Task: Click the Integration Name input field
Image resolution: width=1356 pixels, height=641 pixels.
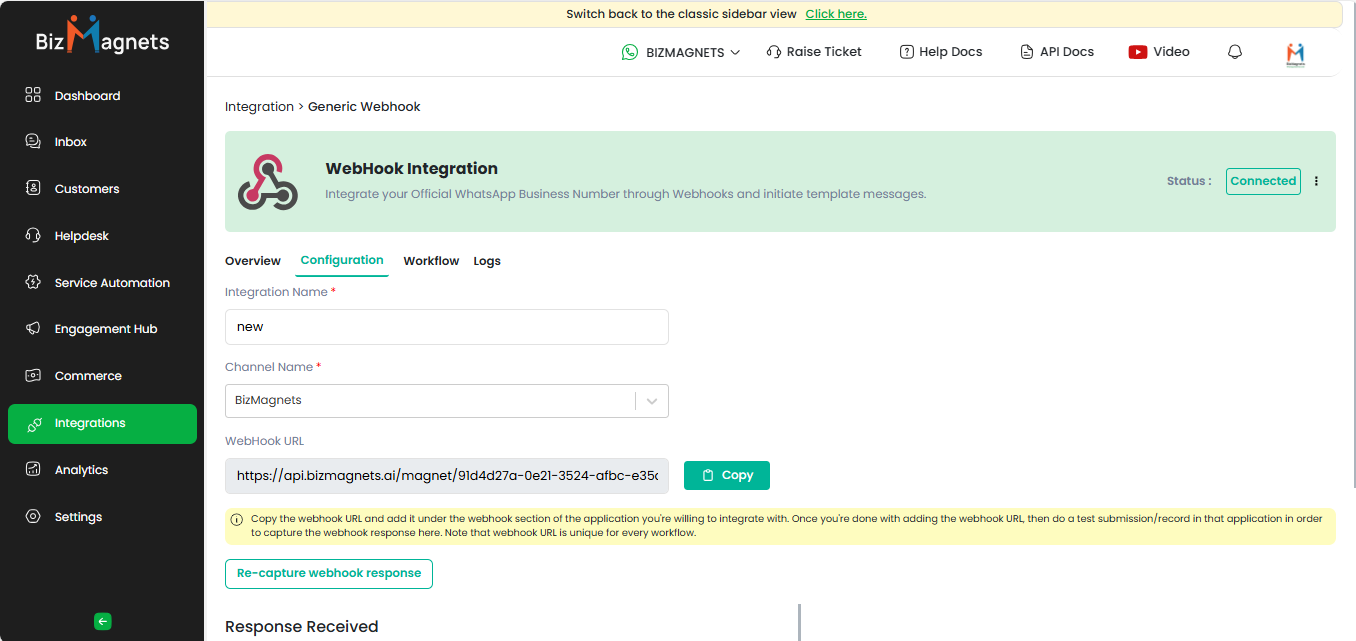Action: point(446,327)
